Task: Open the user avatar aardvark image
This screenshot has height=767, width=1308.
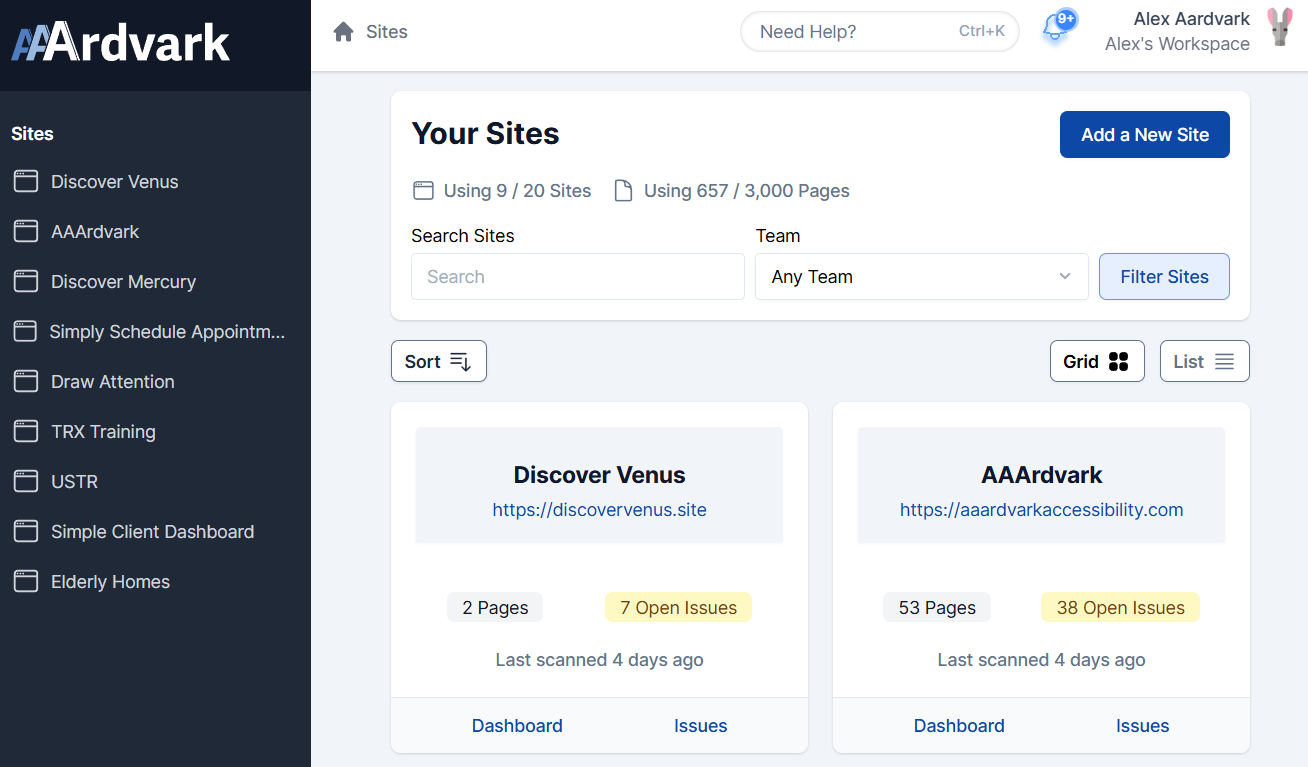Action: (1280, 28)
